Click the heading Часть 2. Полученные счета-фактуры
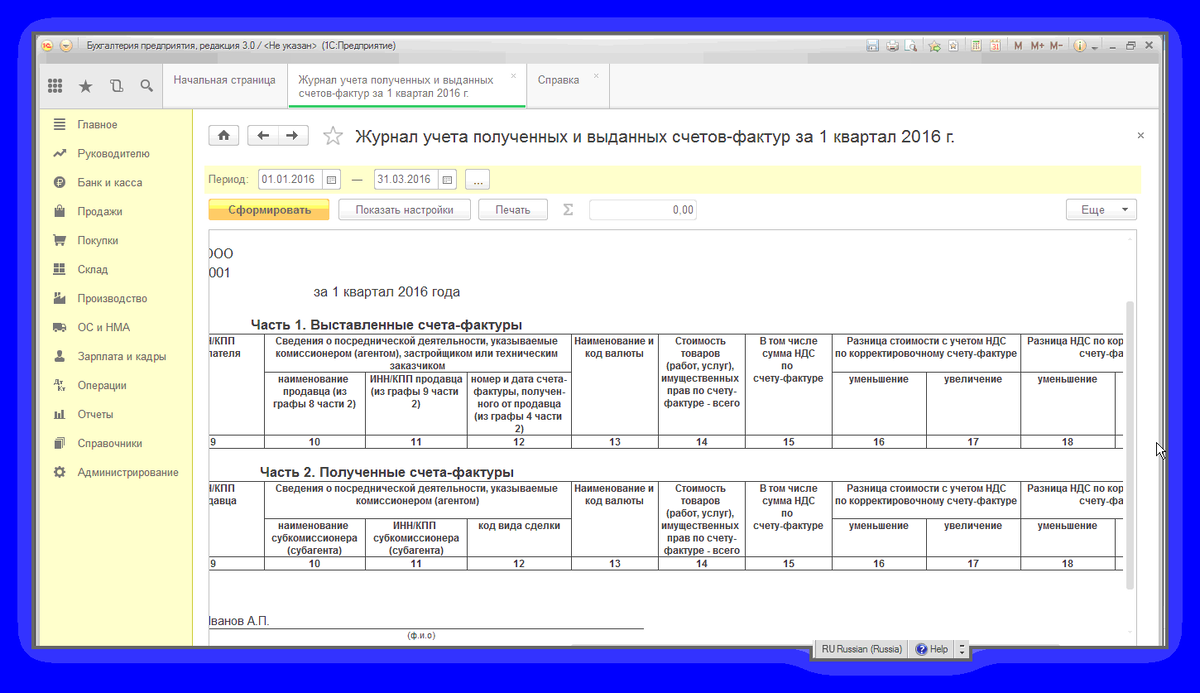The width and height of the screenshot is (1200, 693). [387, 472]
